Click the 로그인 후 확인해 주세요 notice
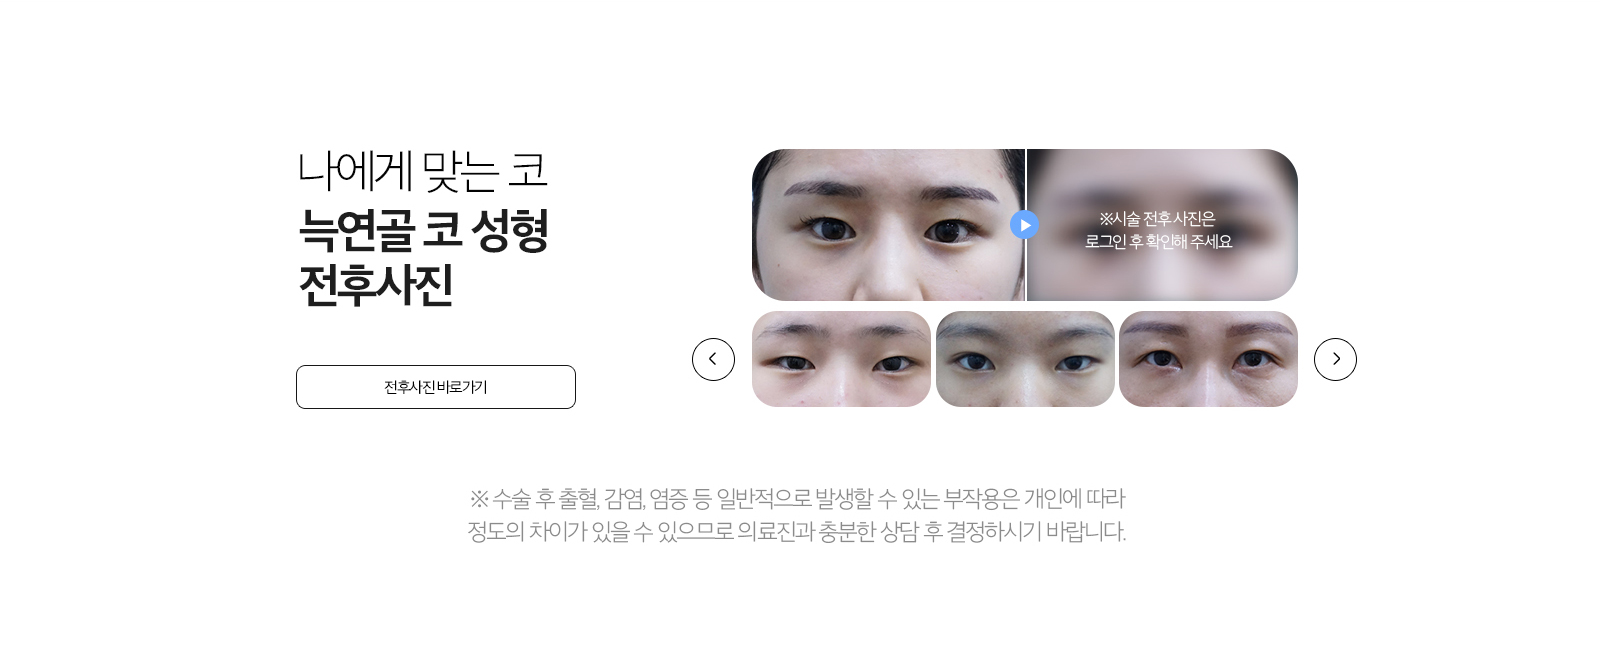The image size is (1600, 672). pos(1158,242)
